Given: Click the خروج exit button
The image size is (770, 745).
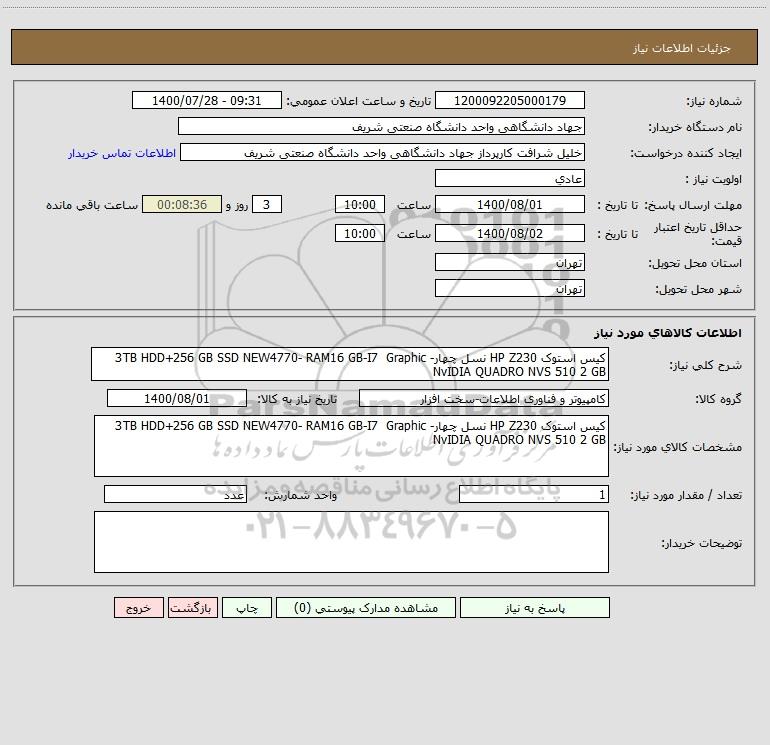Looking at the screenshot, I should tap(138, 607).
